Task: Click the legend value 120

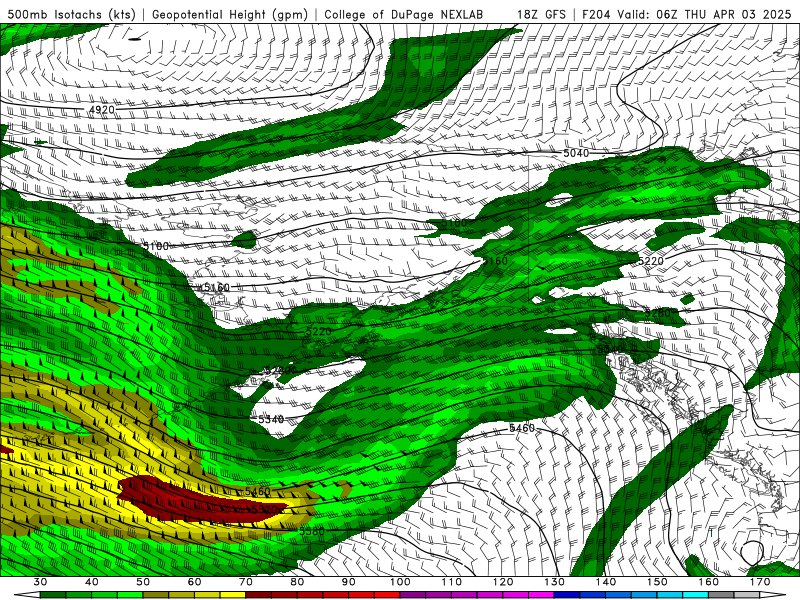Action: point(503,582)
